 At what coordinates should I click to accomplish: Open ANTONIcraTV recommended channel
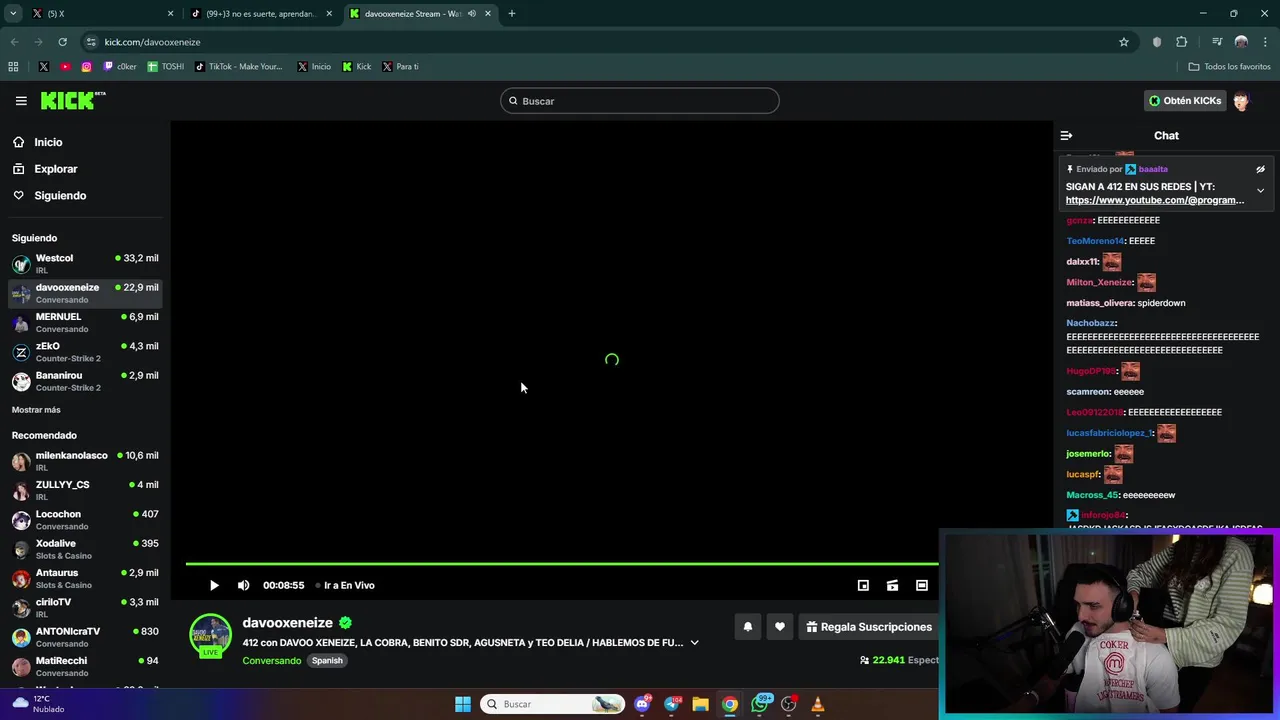pyautogui.click(x=85, y=637)
